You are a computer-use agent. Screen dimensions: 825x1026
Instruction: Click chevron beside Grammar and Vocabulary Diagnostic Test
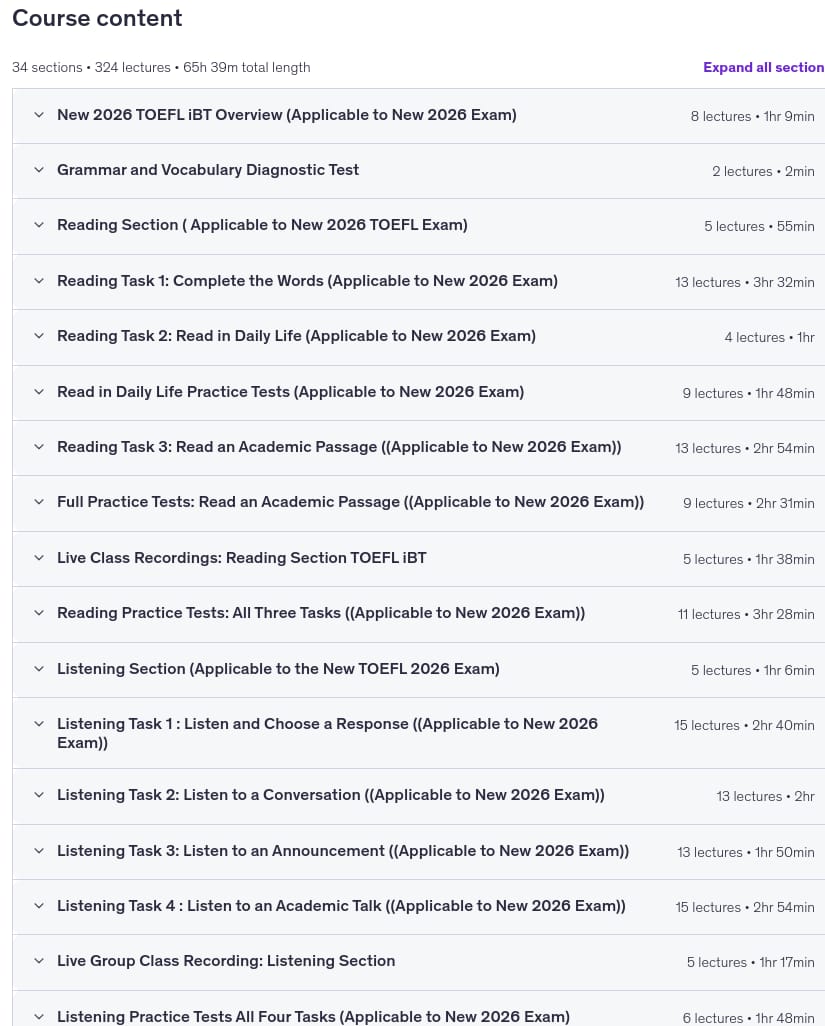coord(39,170)
